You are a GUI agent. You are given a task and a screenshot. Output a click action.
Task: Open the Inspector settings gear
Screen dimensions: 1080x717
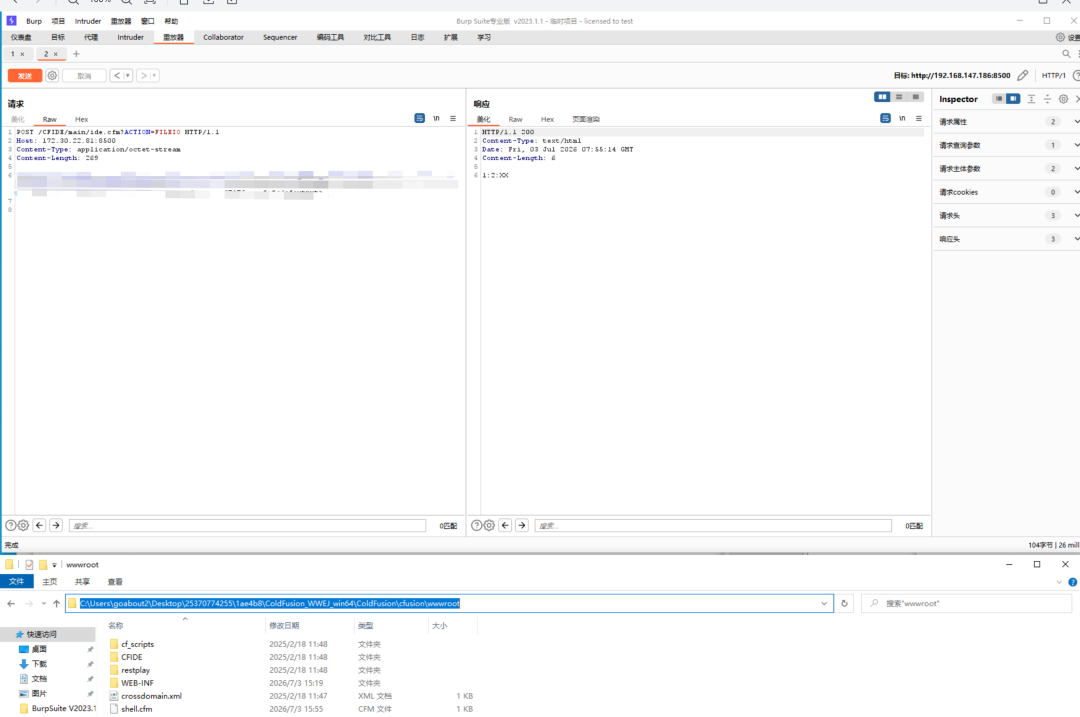tap(1063, 99)
